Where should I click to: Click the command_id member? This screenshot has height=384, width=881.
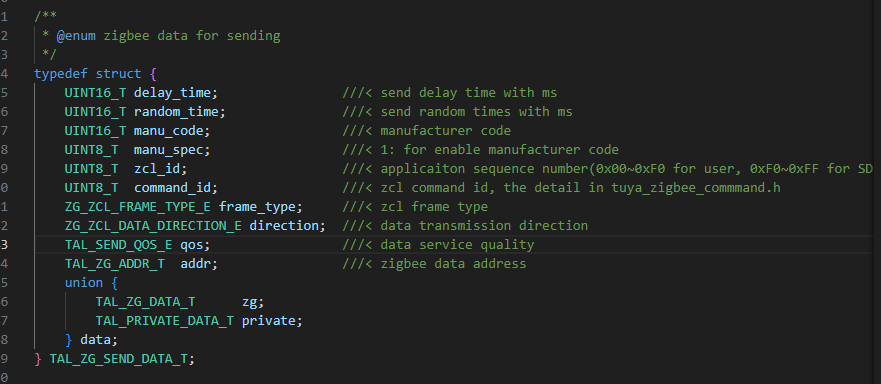click(x=171, y=188)
